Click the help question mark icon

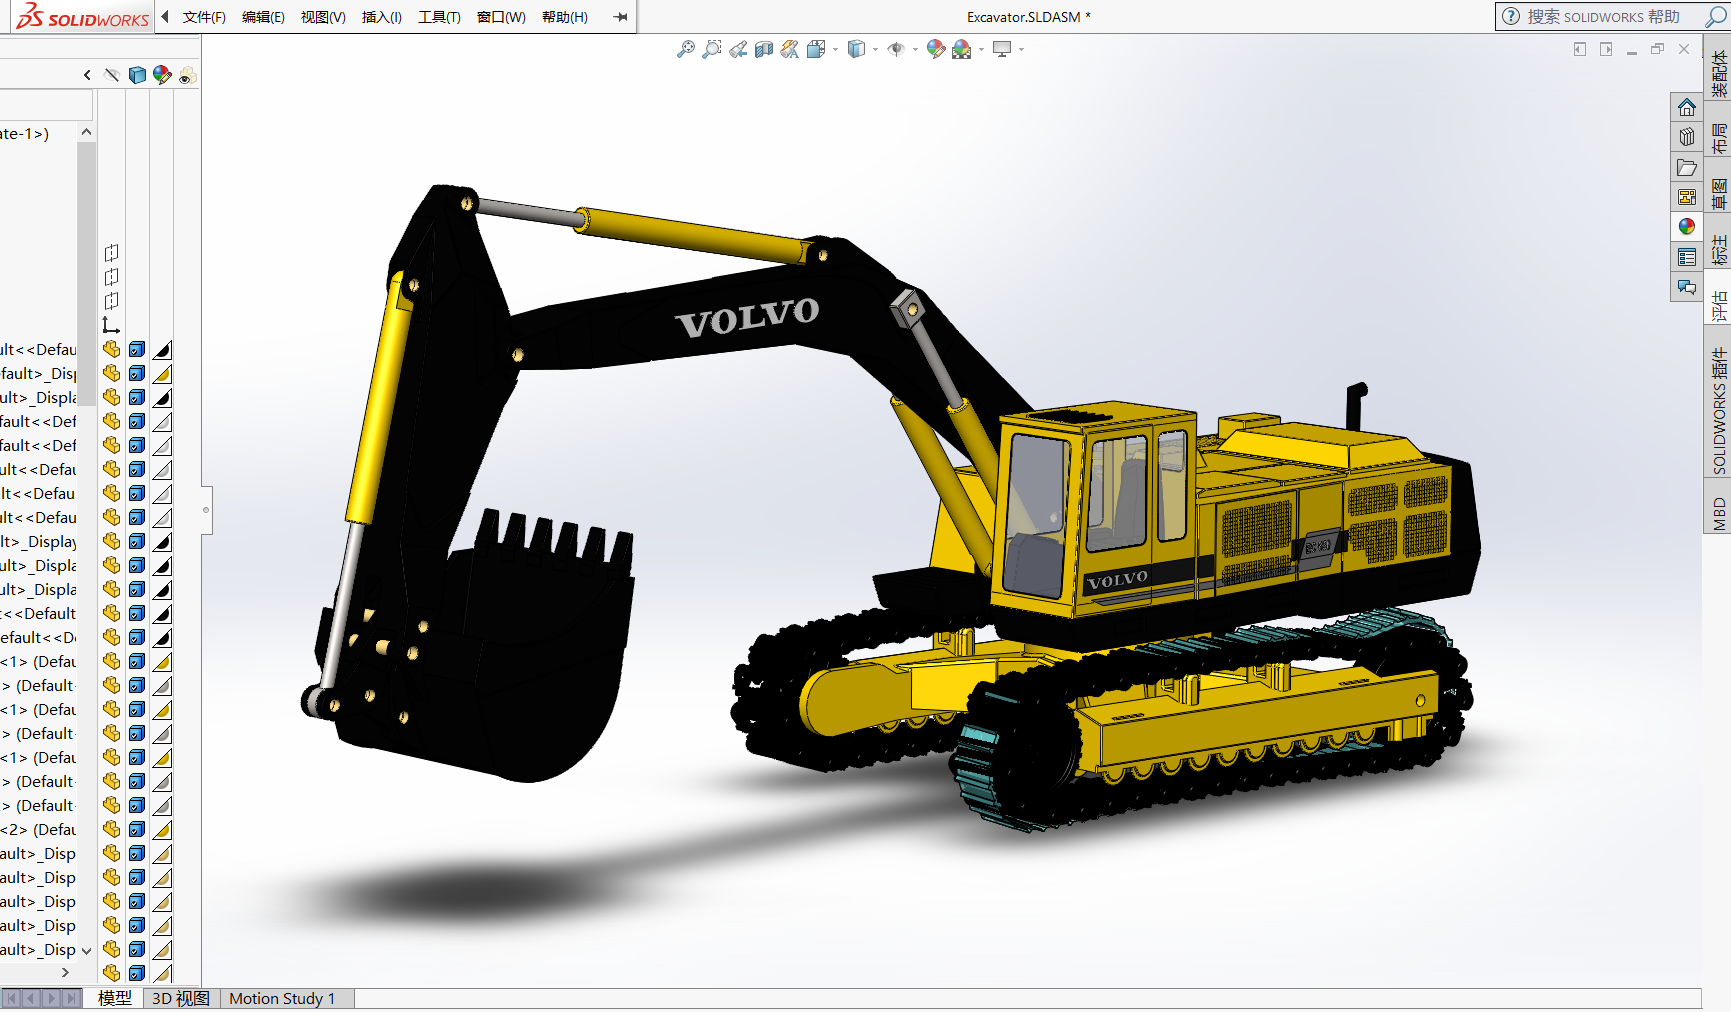(x=1511, y=16)
